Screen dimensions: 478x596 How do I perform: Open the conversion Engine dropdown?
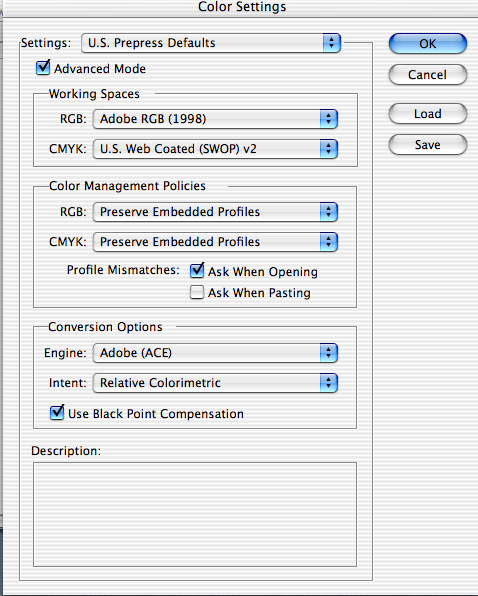pyautogui.click(x=215, y=353)
